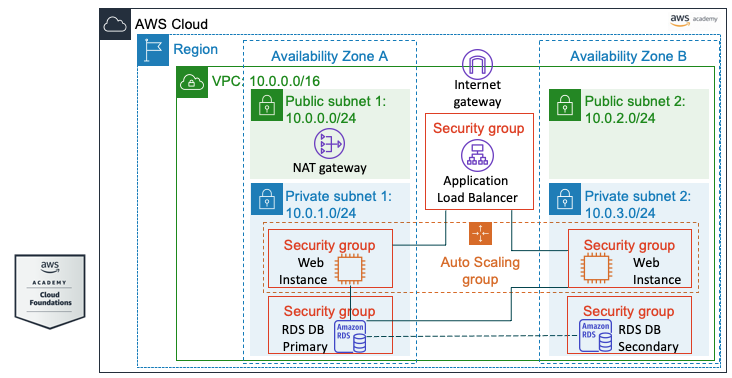Click 'RDS DB Primary' label
The height and width of the screenshot is (378, 732).
pos(304,338)
